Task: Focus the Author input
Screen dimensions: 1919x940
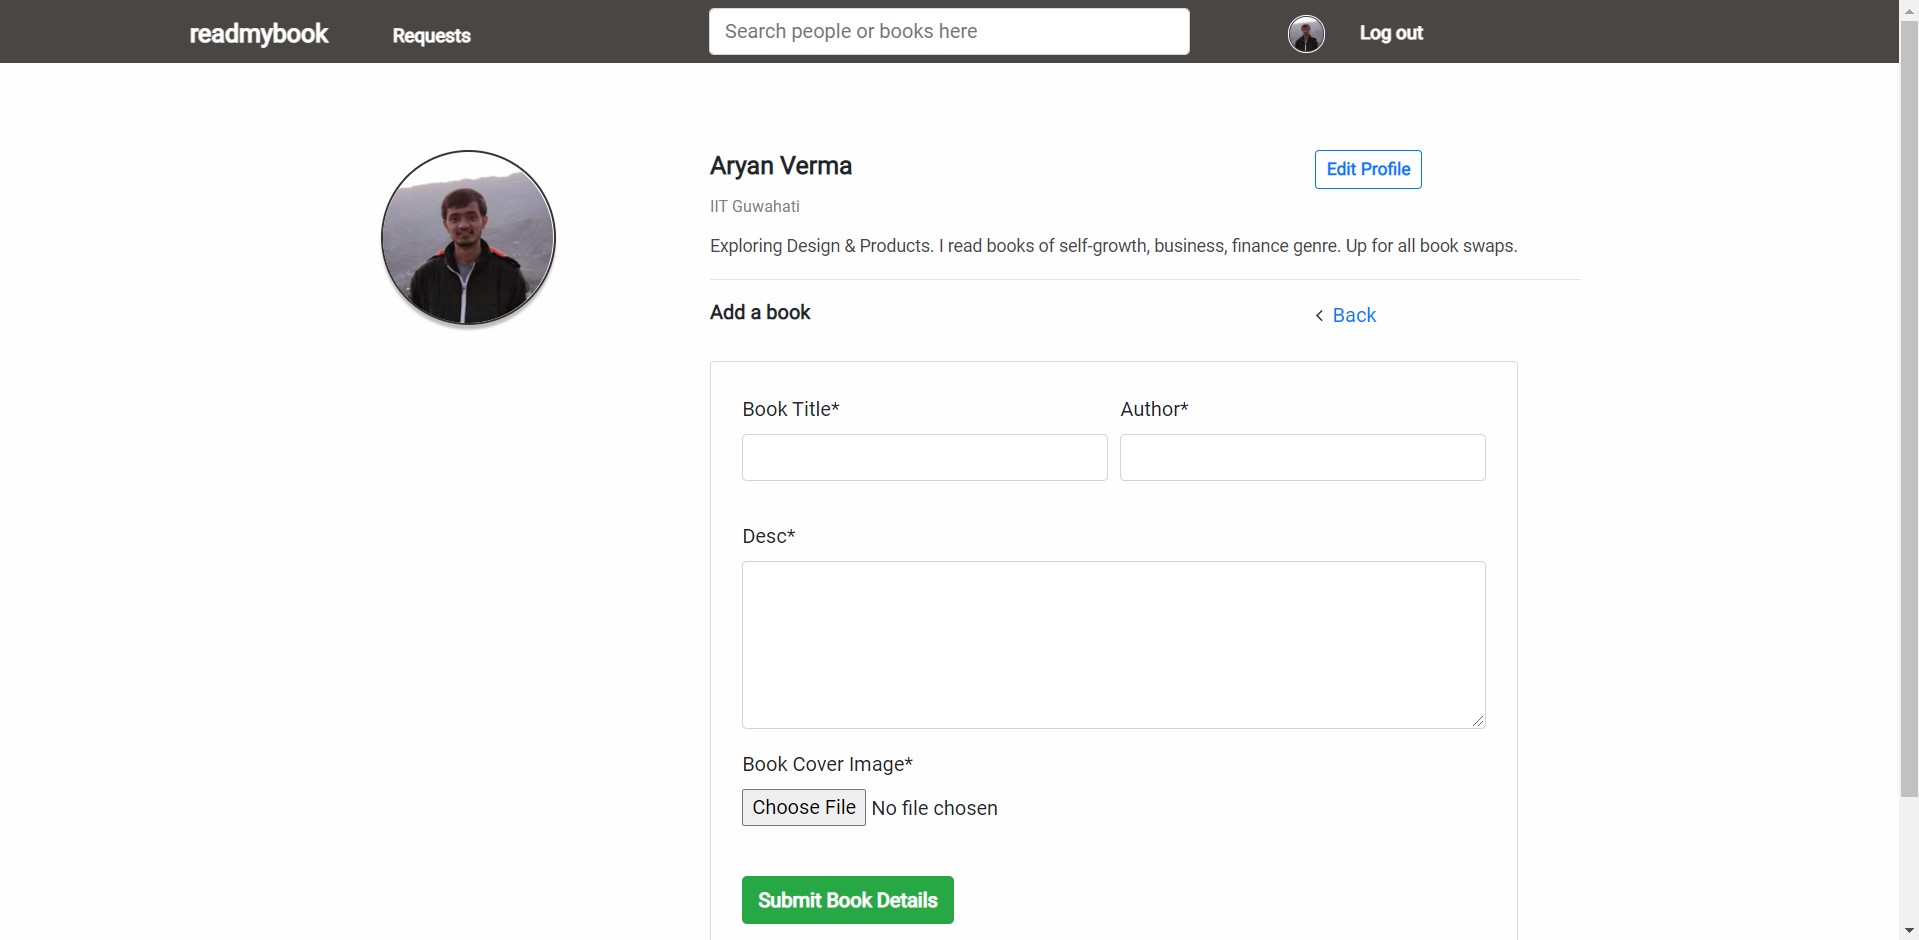Action: [x=1302, y=457]
